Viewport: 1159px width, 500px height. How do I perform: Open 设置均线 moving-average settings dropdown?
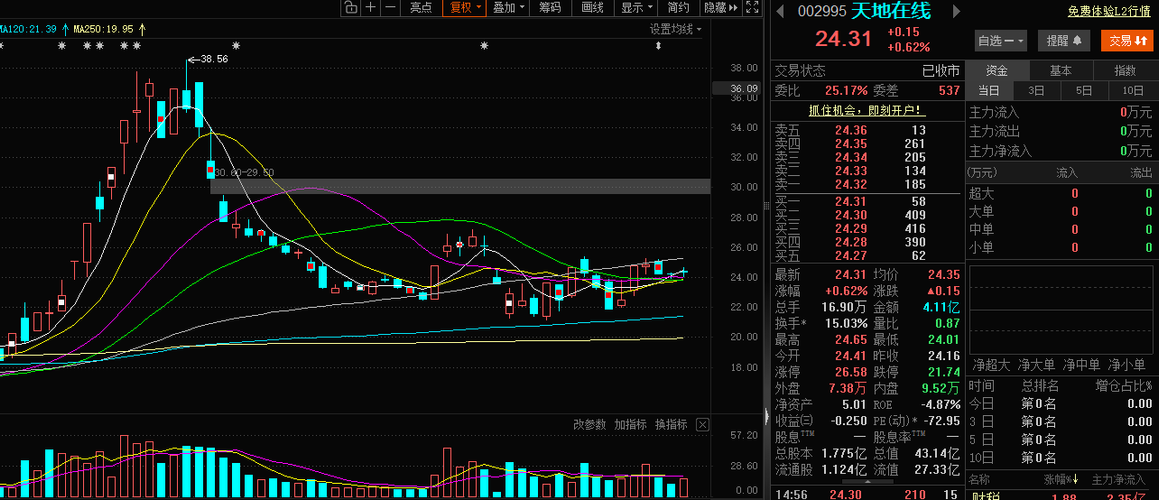tap(676, 29)
